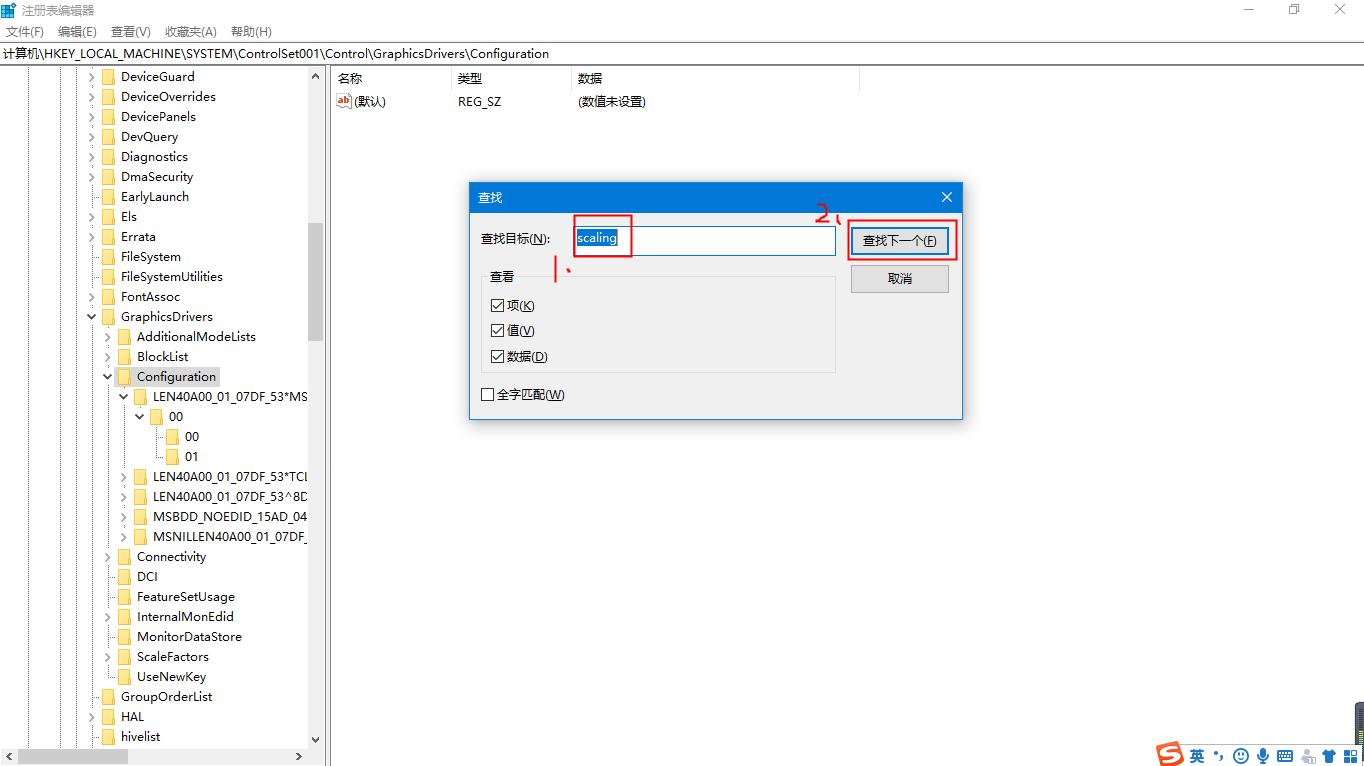Screen dimensions: 1364x766
Task: Open the Sogou soft keyboard icon
Action: coord(1285,756)
